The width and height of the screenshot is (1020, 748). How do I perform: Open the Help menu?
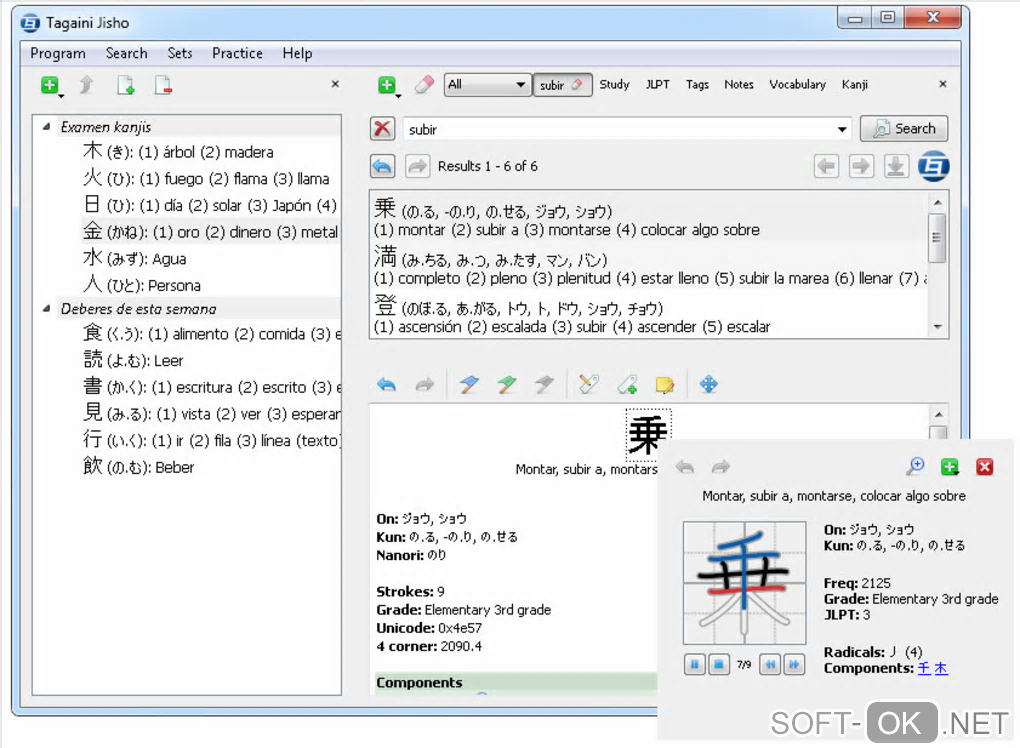coord(297,53)
